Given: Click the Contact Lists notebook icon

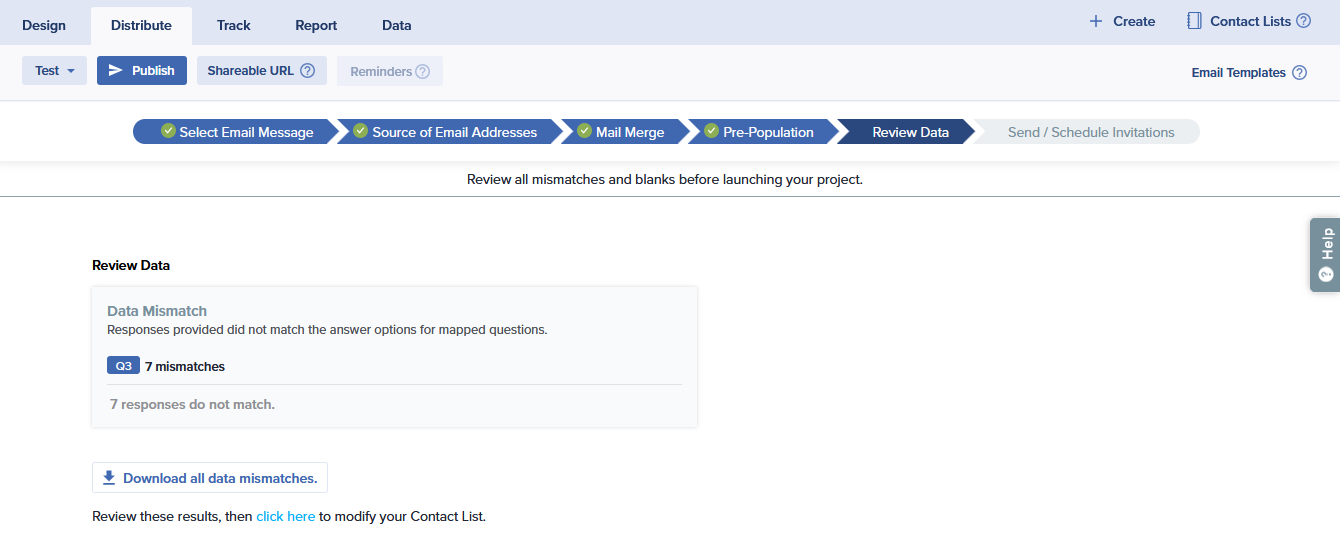Looking at the screenshot, I should coord(1194,21).
